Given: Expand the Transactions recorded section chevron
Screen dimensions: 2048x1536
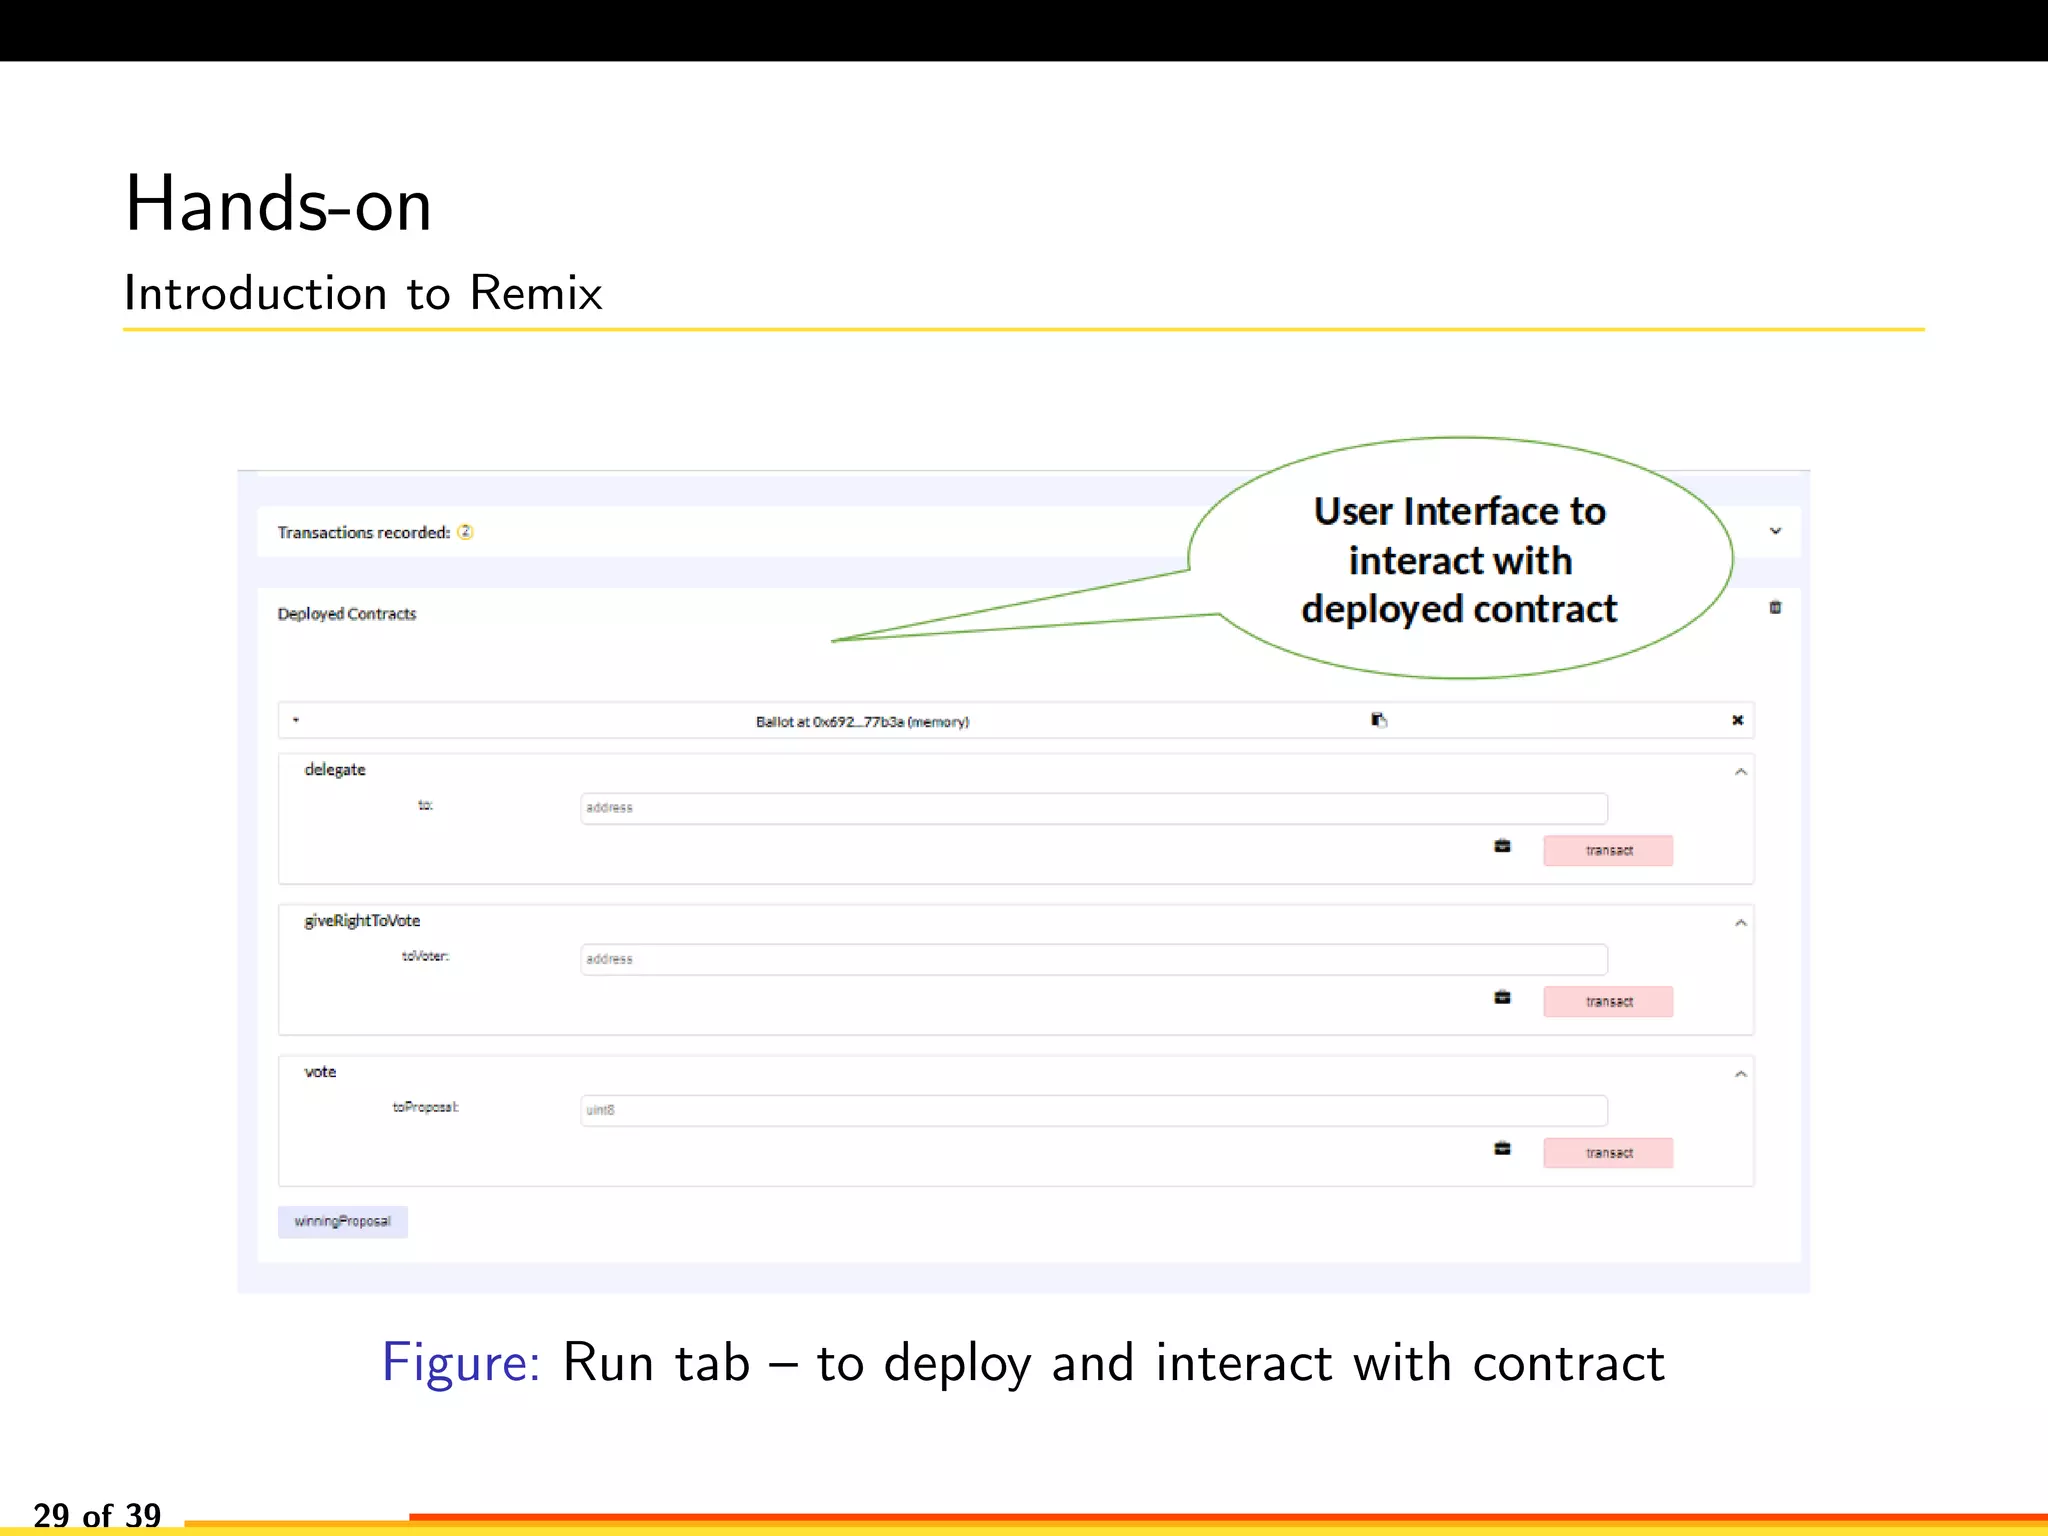Looking at the screenshot, I should (1775, 531).
